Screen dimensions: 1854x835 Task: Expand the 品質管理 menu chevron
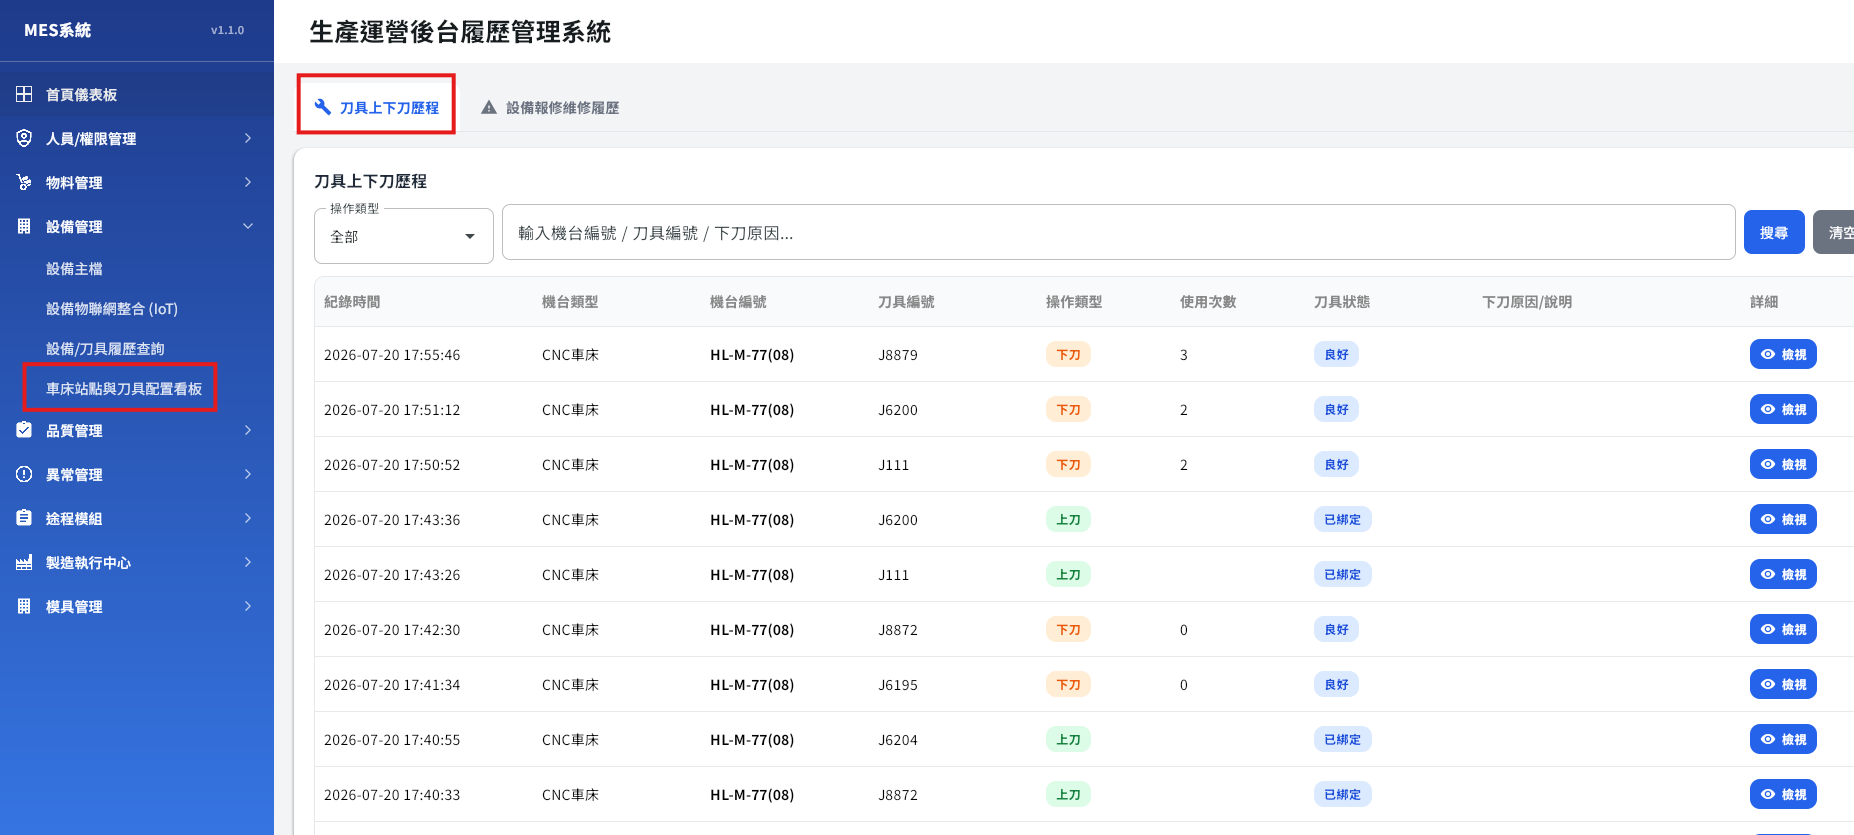(x=248, y=430)
